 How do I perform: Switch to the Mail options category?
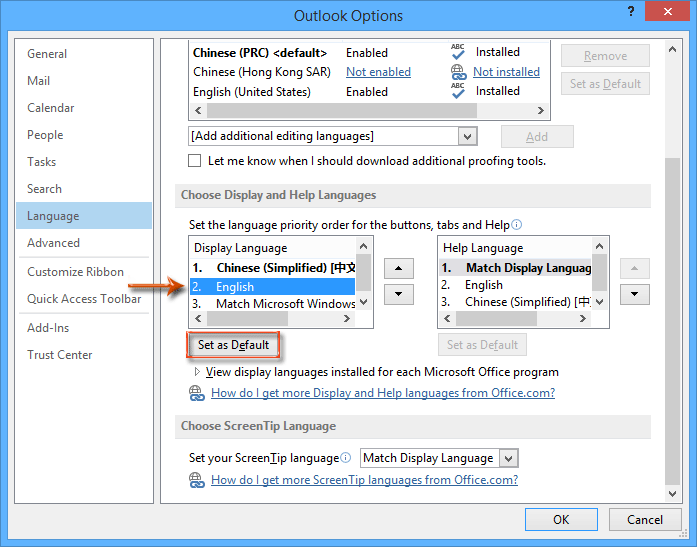(x=41, y=81)
